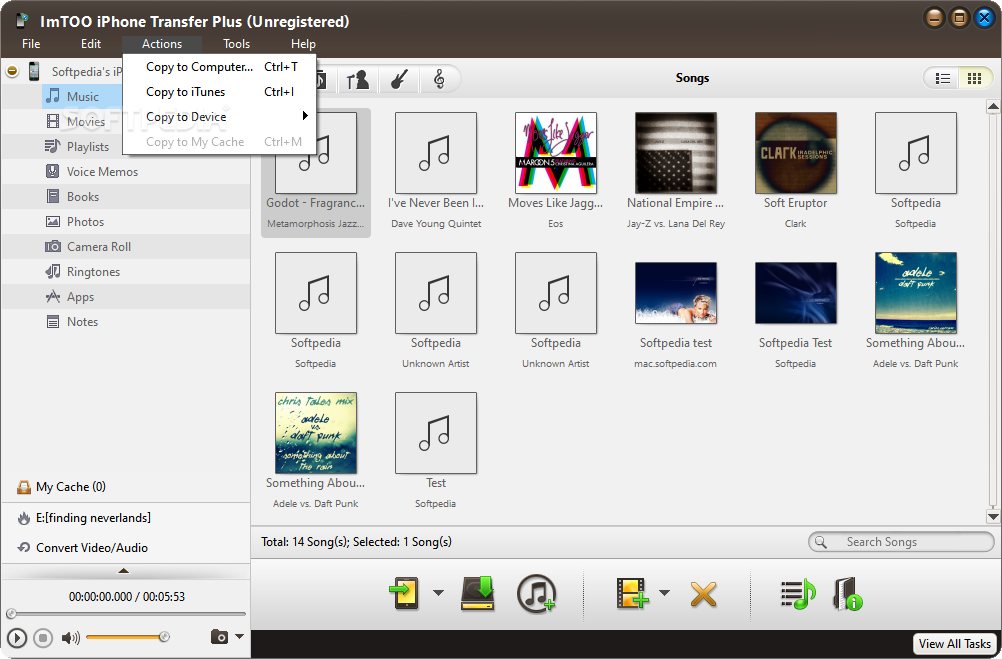Click the iPhone device icon in sidebar
The height and width of the screenshot is (659, 1002).
pos(34,71)
